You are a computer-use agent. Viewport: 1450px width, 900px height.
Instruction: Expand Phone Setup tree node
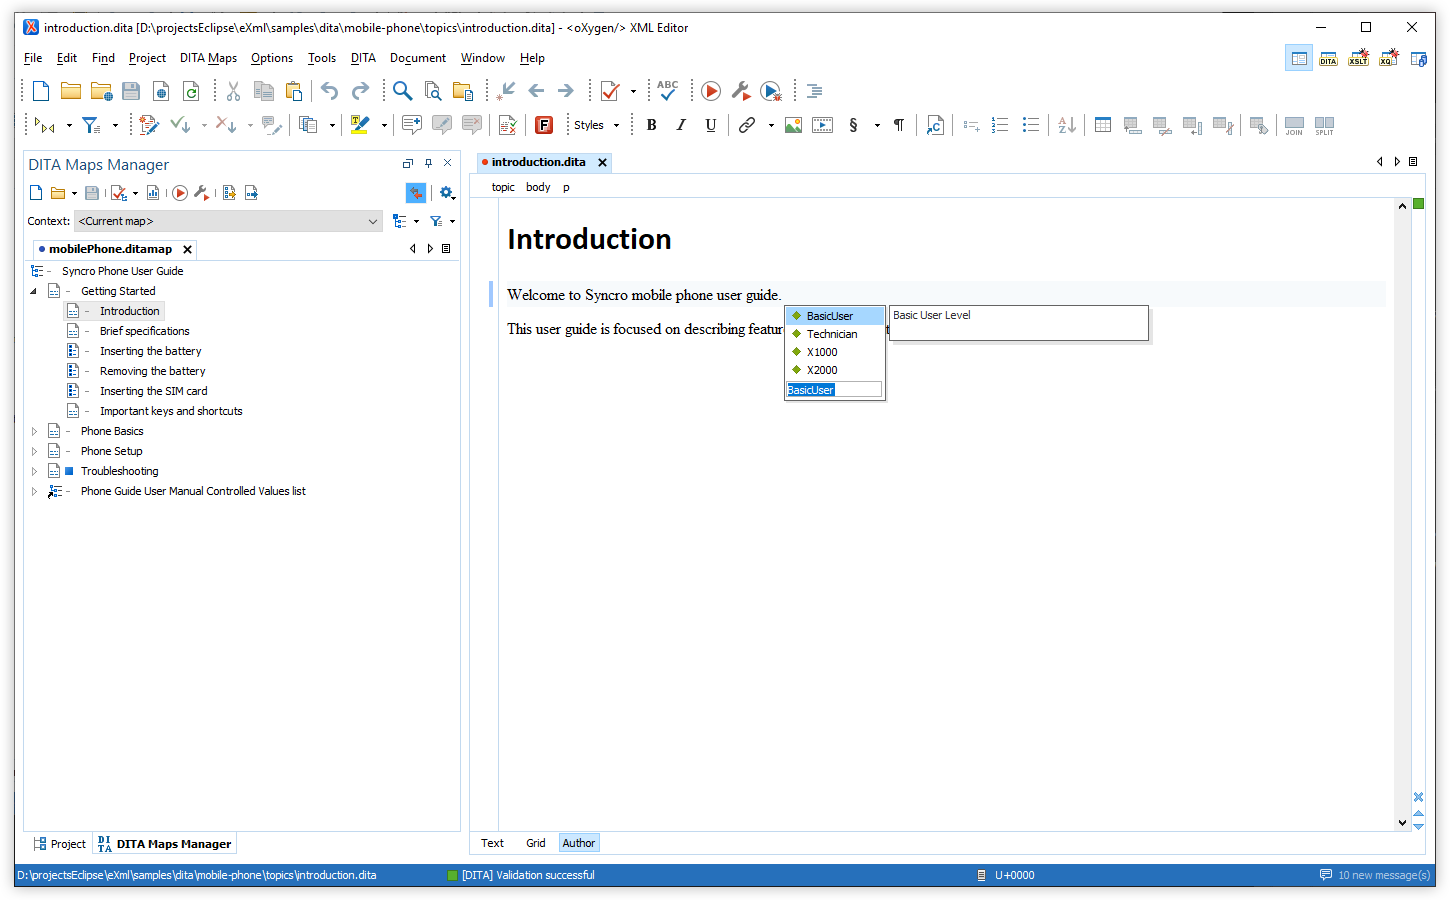[34, 451]
